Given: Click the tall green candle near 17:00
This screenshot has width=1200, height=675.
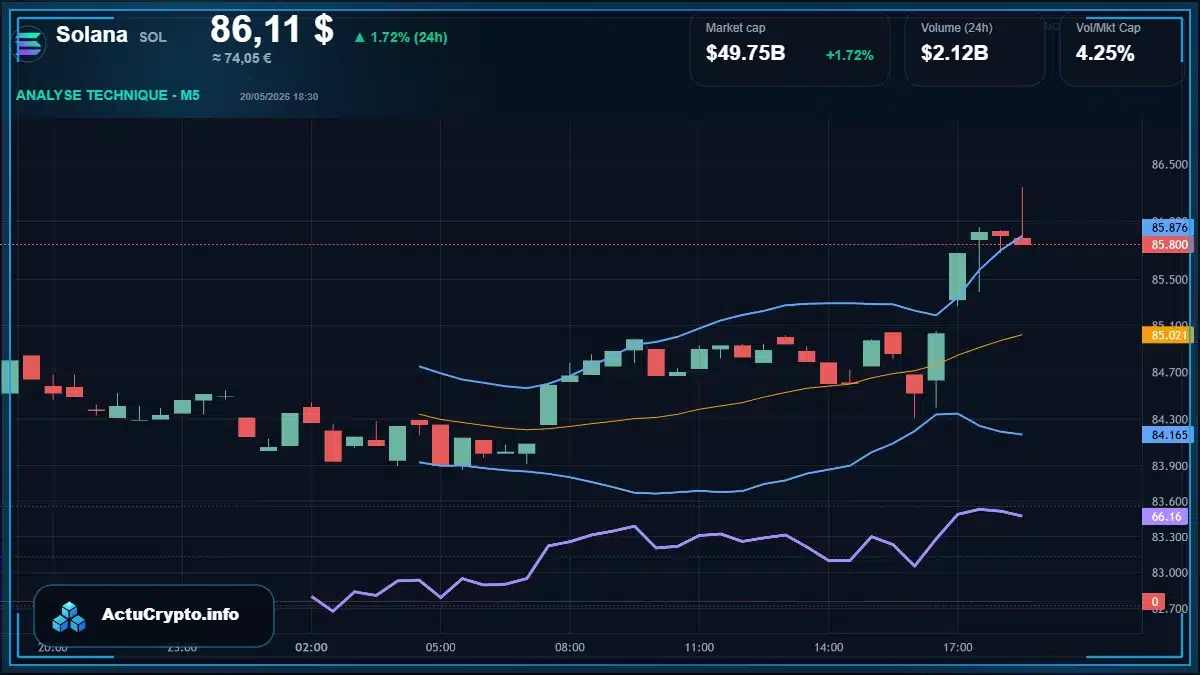Looking at the screenshot, I should coord(957,277).
